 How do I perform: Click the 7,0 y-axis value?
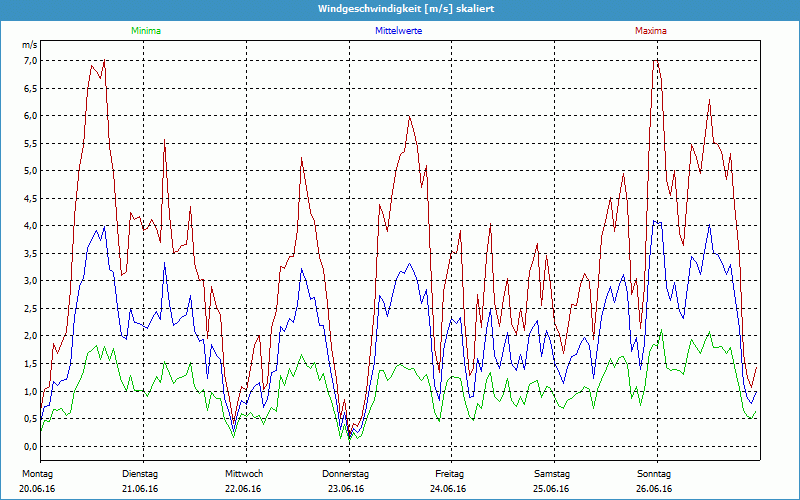[31, 61]
